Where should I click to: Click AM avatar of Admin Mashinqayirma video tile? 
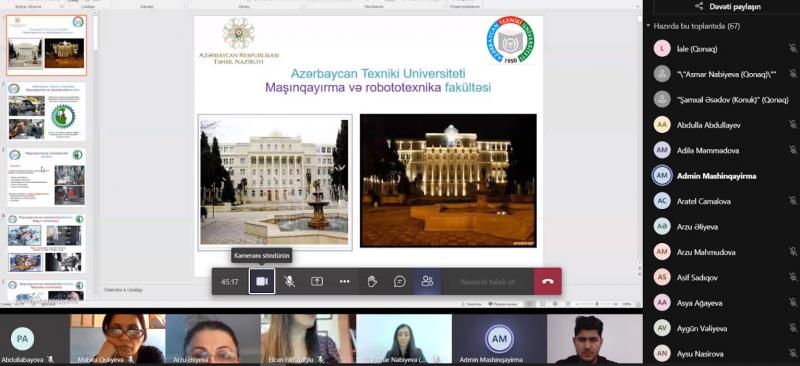click(499, 339)
